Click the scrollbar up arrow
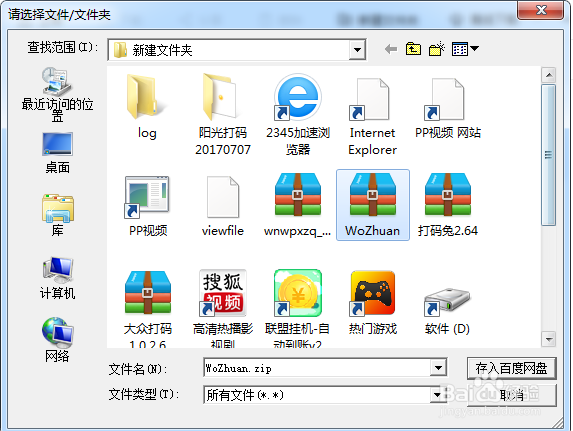The image size is (573, 431). 549,75
